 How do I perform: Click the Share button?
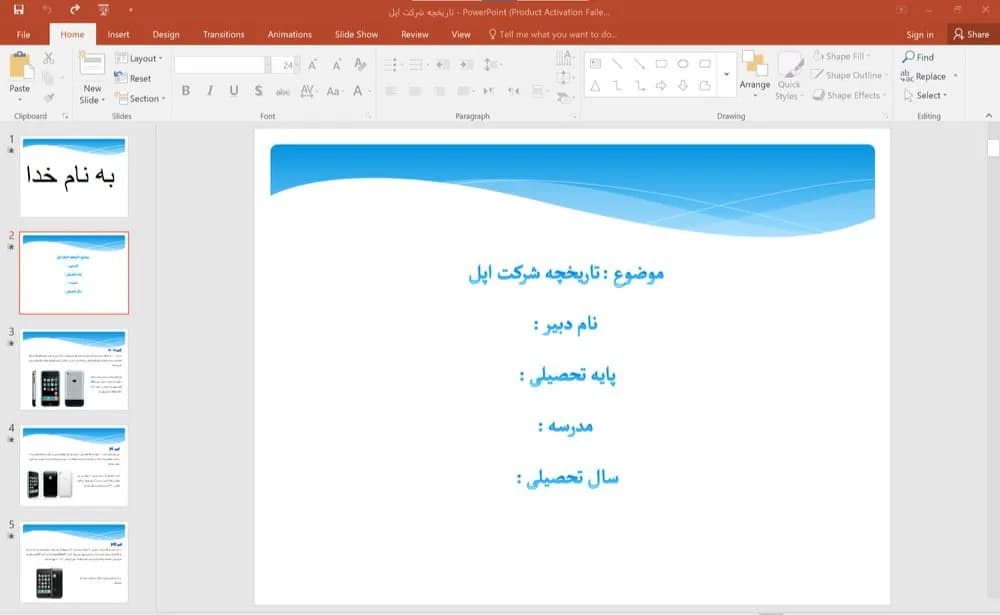point(971,34)
